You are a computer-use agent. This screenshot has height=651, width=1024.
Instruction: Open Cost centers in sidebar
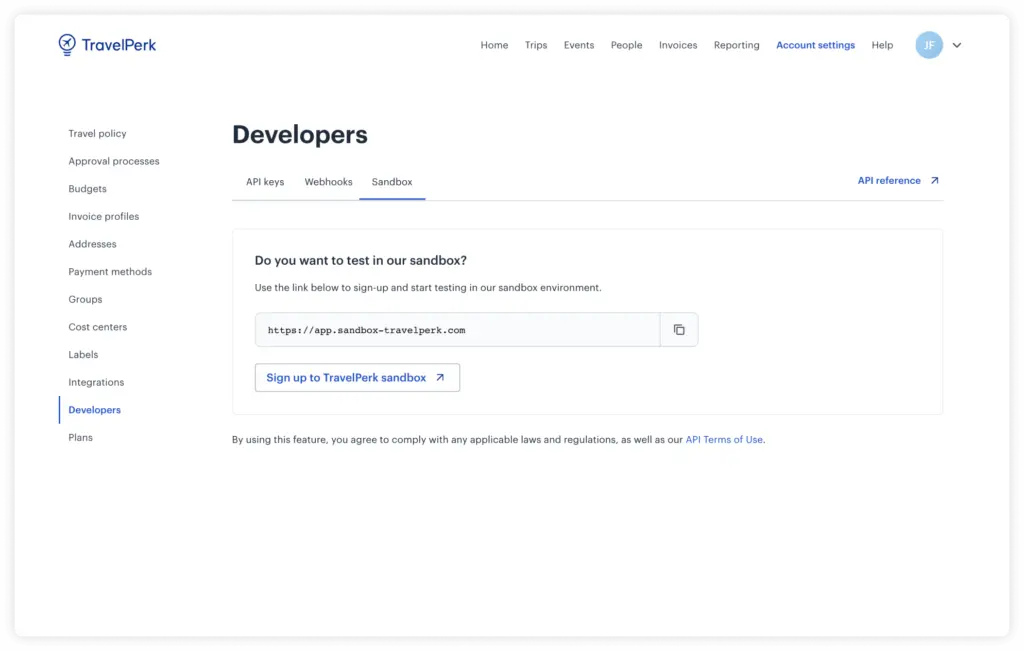tap(98, 327)
